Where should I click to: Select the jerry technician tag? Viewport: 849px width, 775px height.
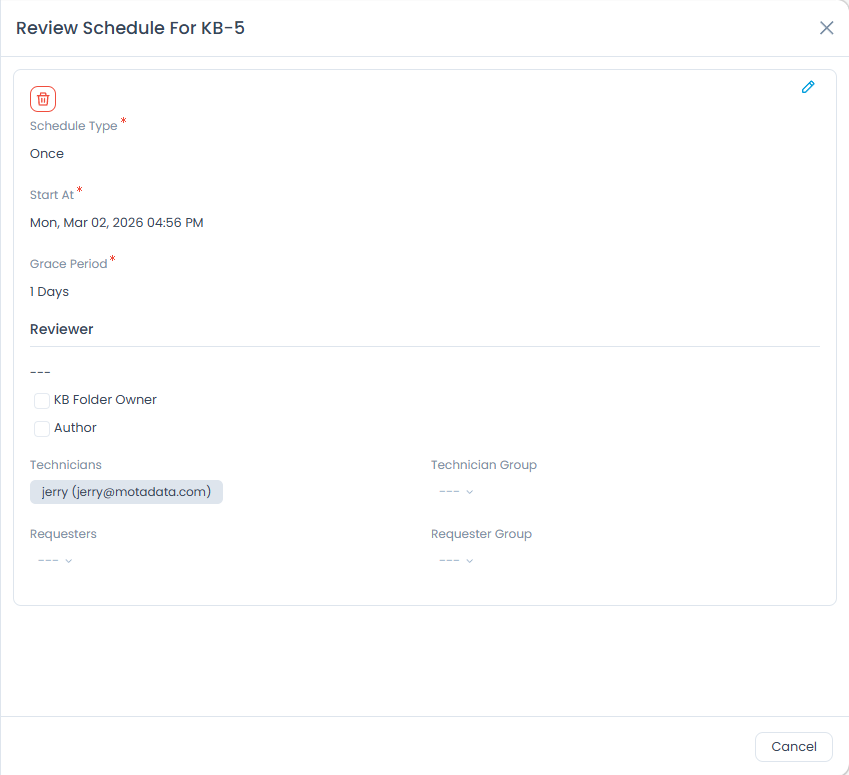click(126, 492)
